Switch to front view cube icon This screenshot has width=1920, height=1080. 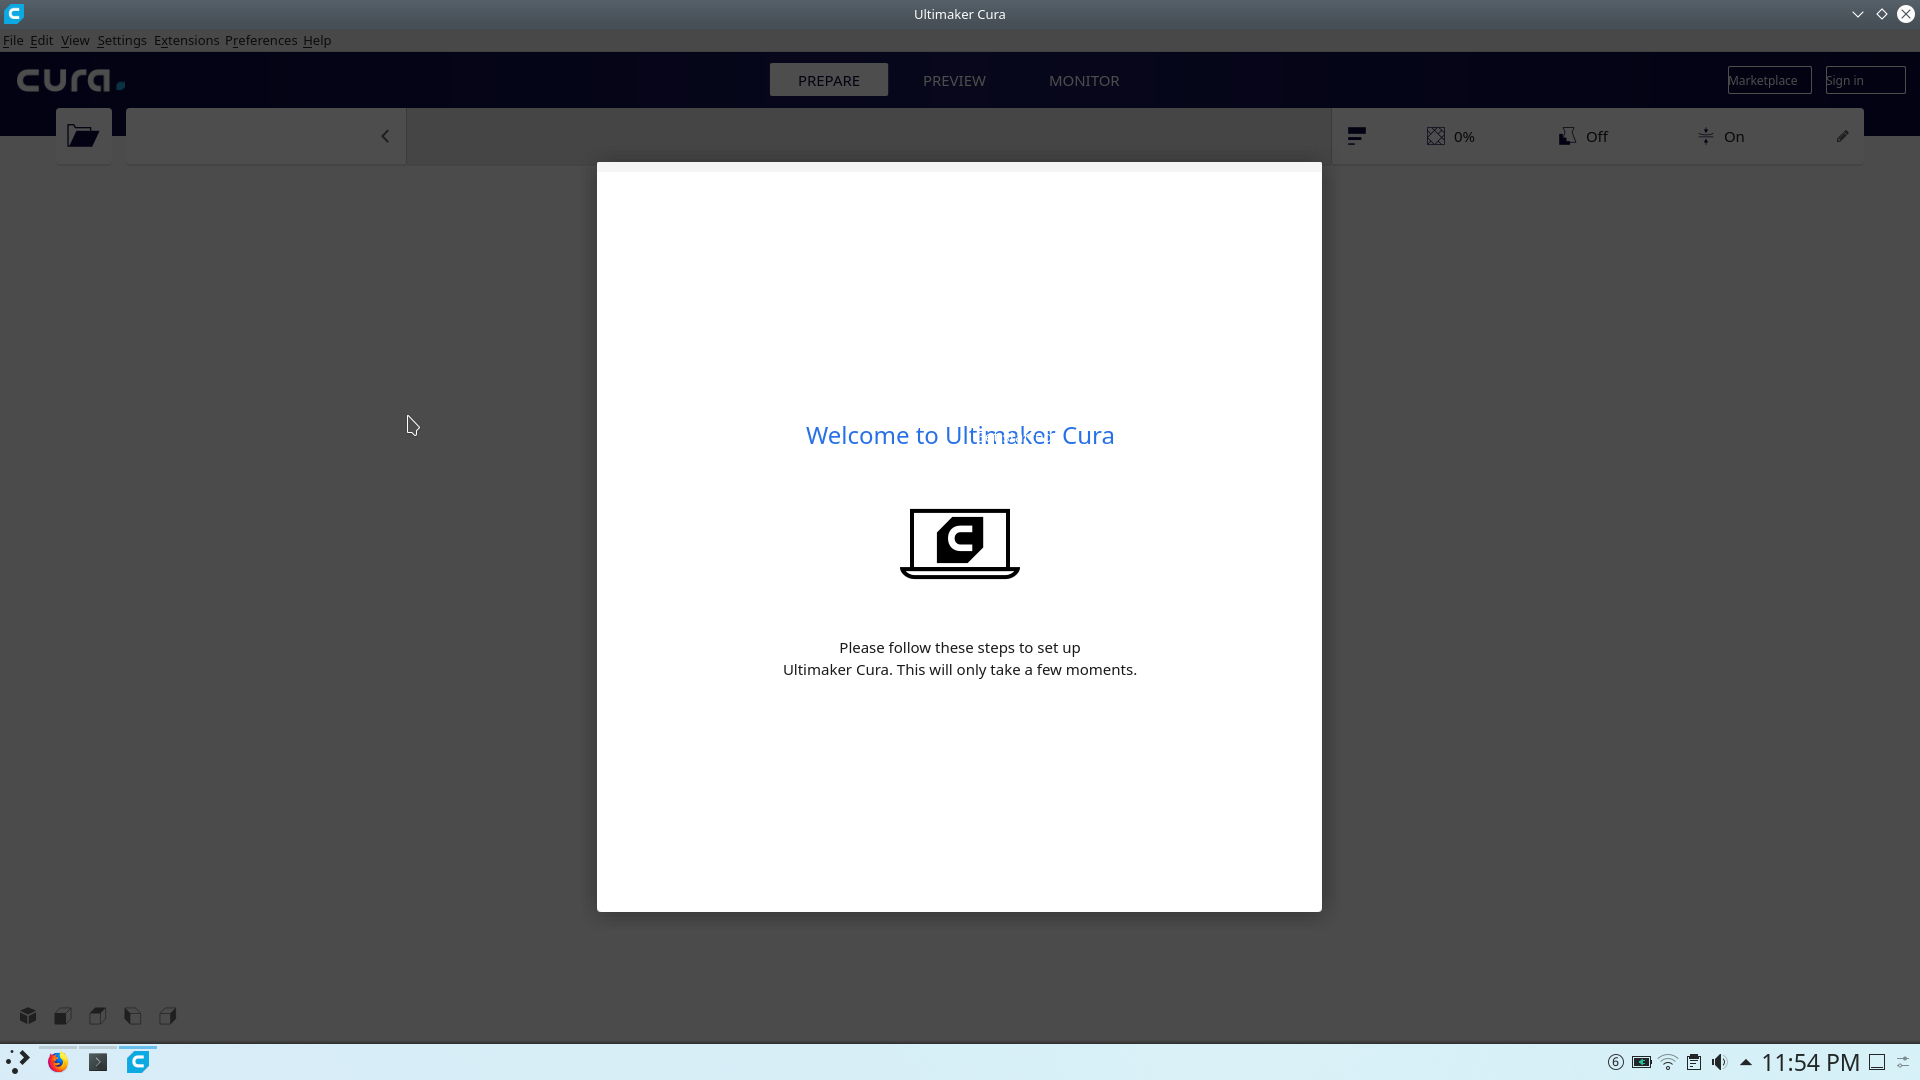(x=61, y=1015)
